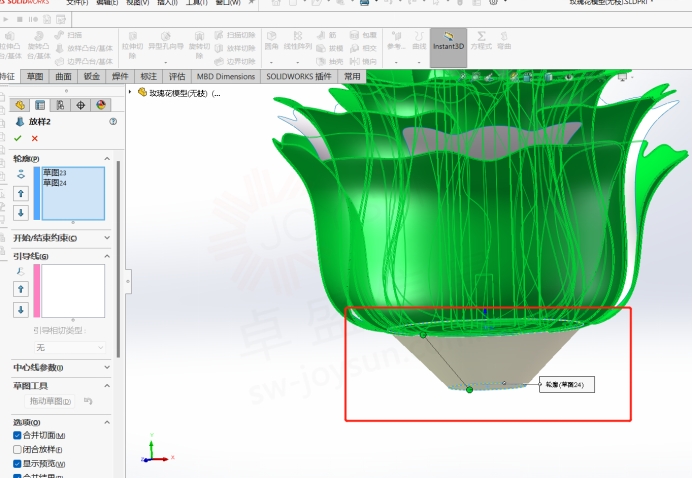
Task: Confirm the loft with the green checkmark
Action: pos(18,138)
